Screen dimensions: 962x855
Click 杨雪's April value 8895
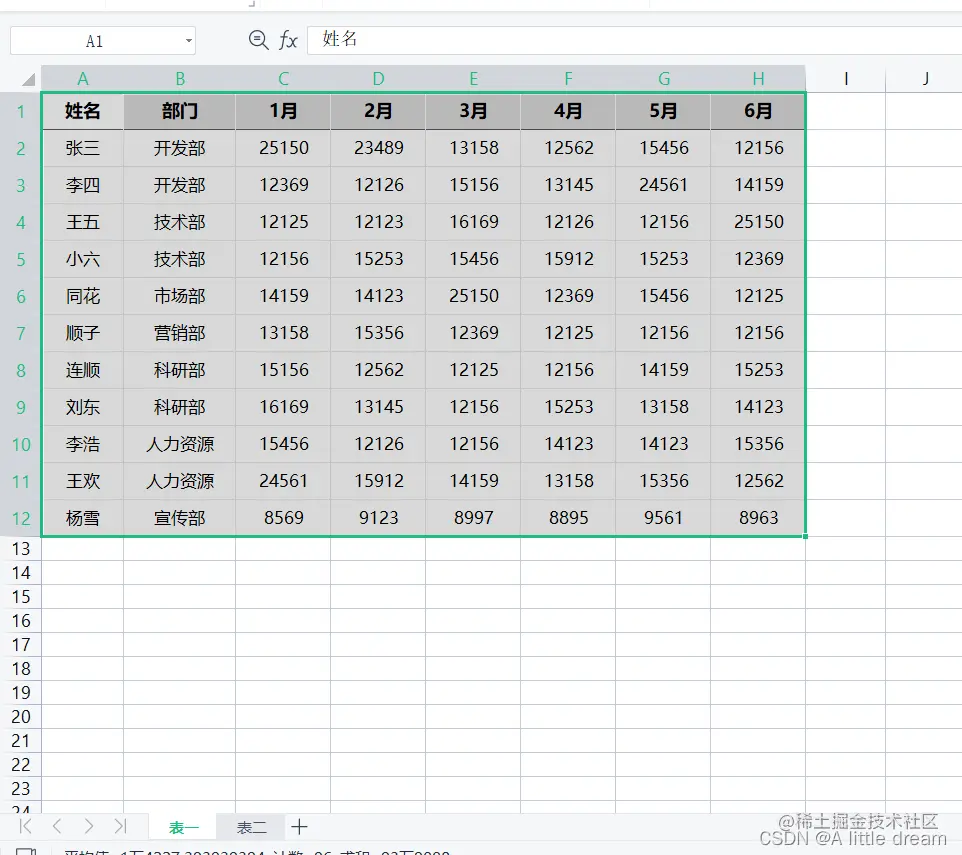coord(569,518)
